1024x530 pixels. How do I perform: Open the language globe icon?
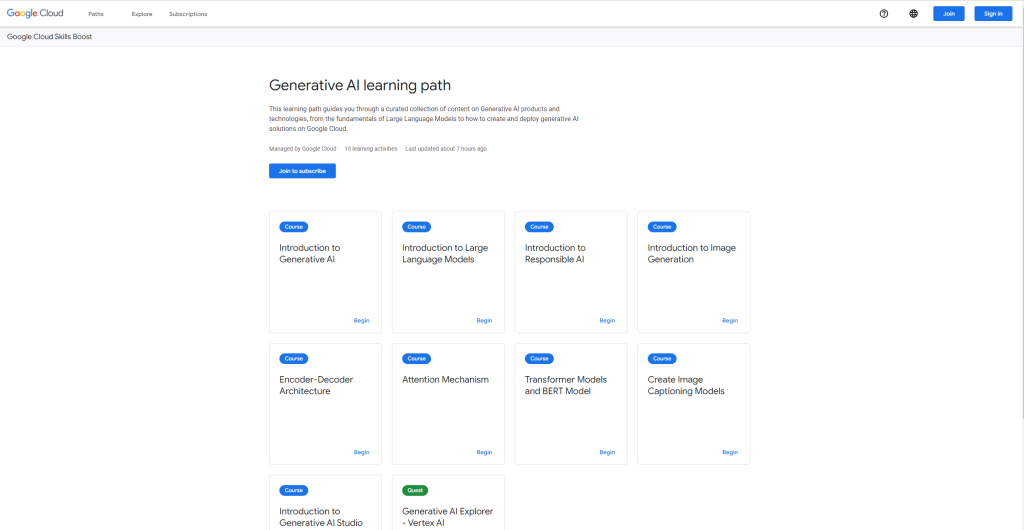[913, 14]
